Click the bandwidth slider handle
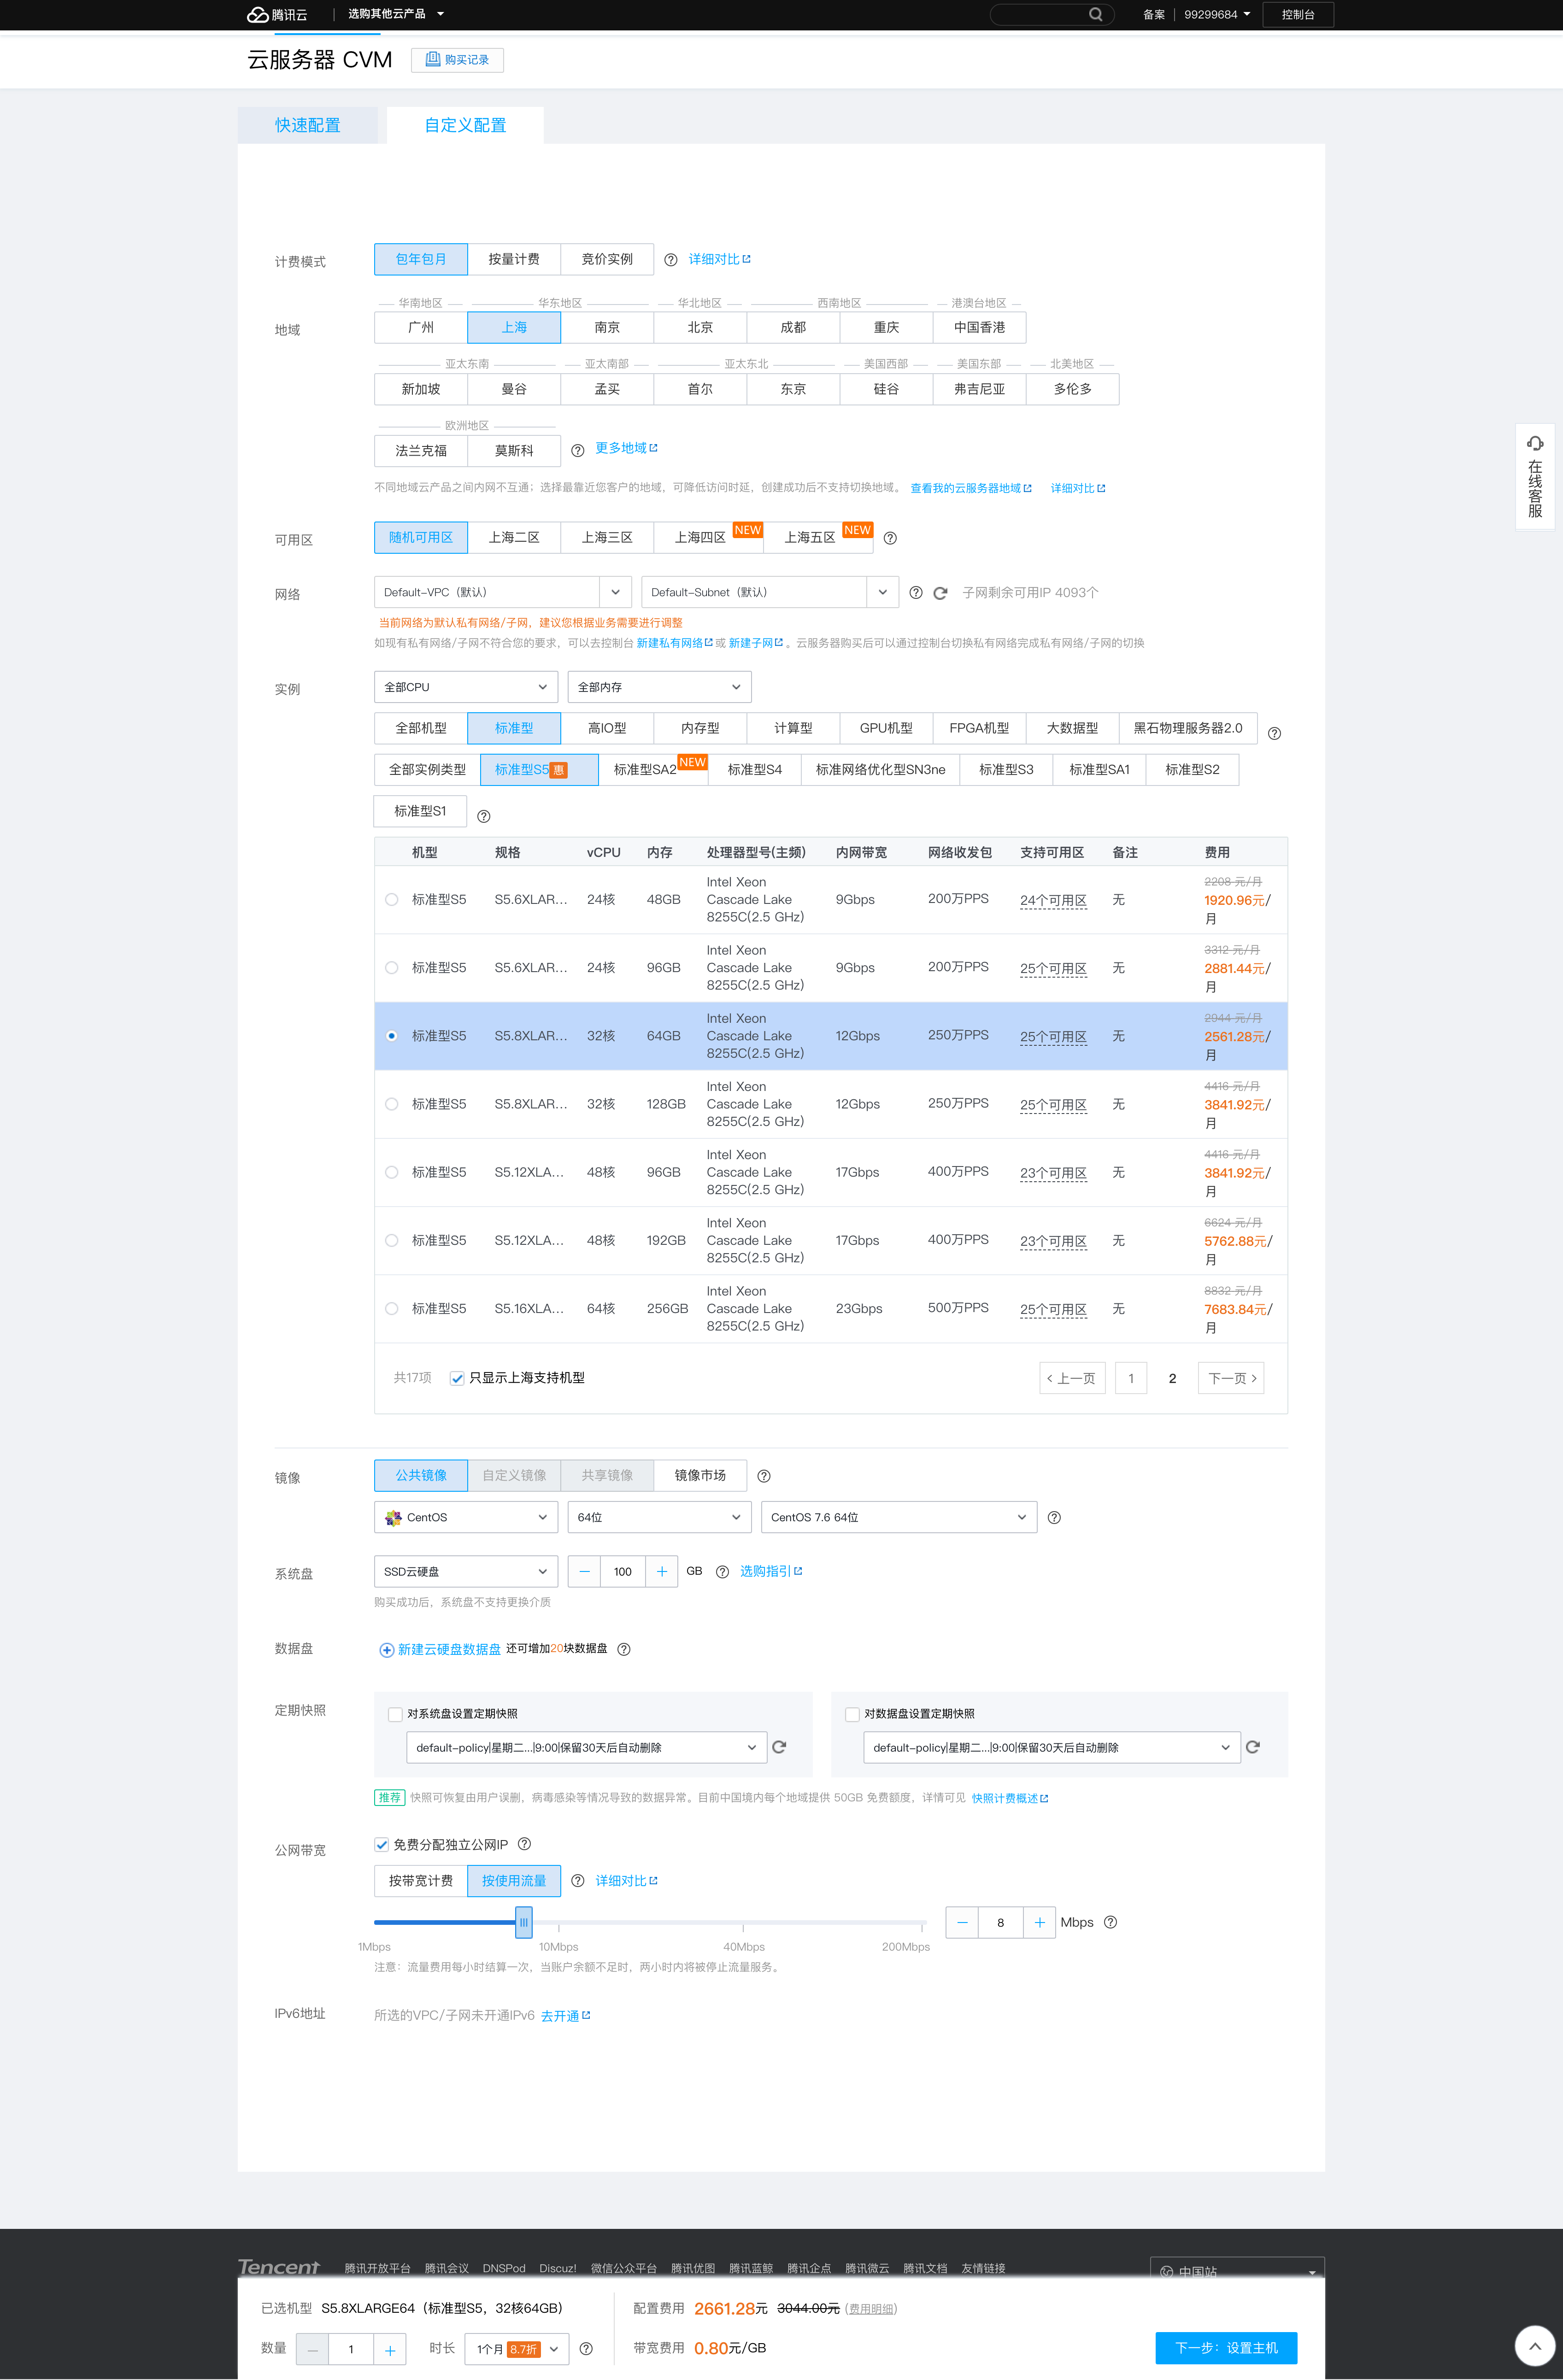 (523, 1922)
